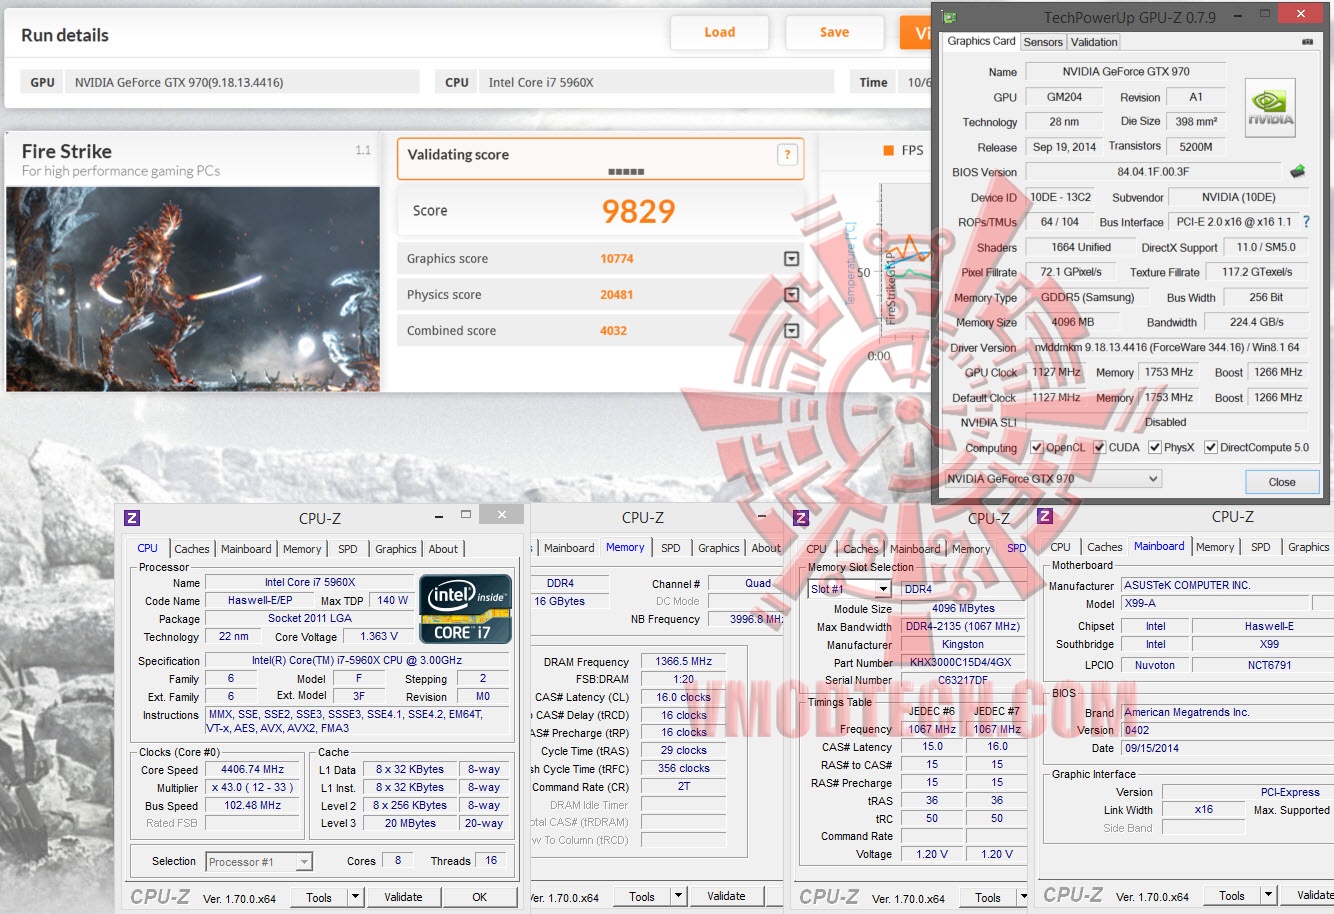Click the GPU-Z screenshot camera icon
The height and width of the screenshot is (914, 1334).
(x=1307, y=42)
